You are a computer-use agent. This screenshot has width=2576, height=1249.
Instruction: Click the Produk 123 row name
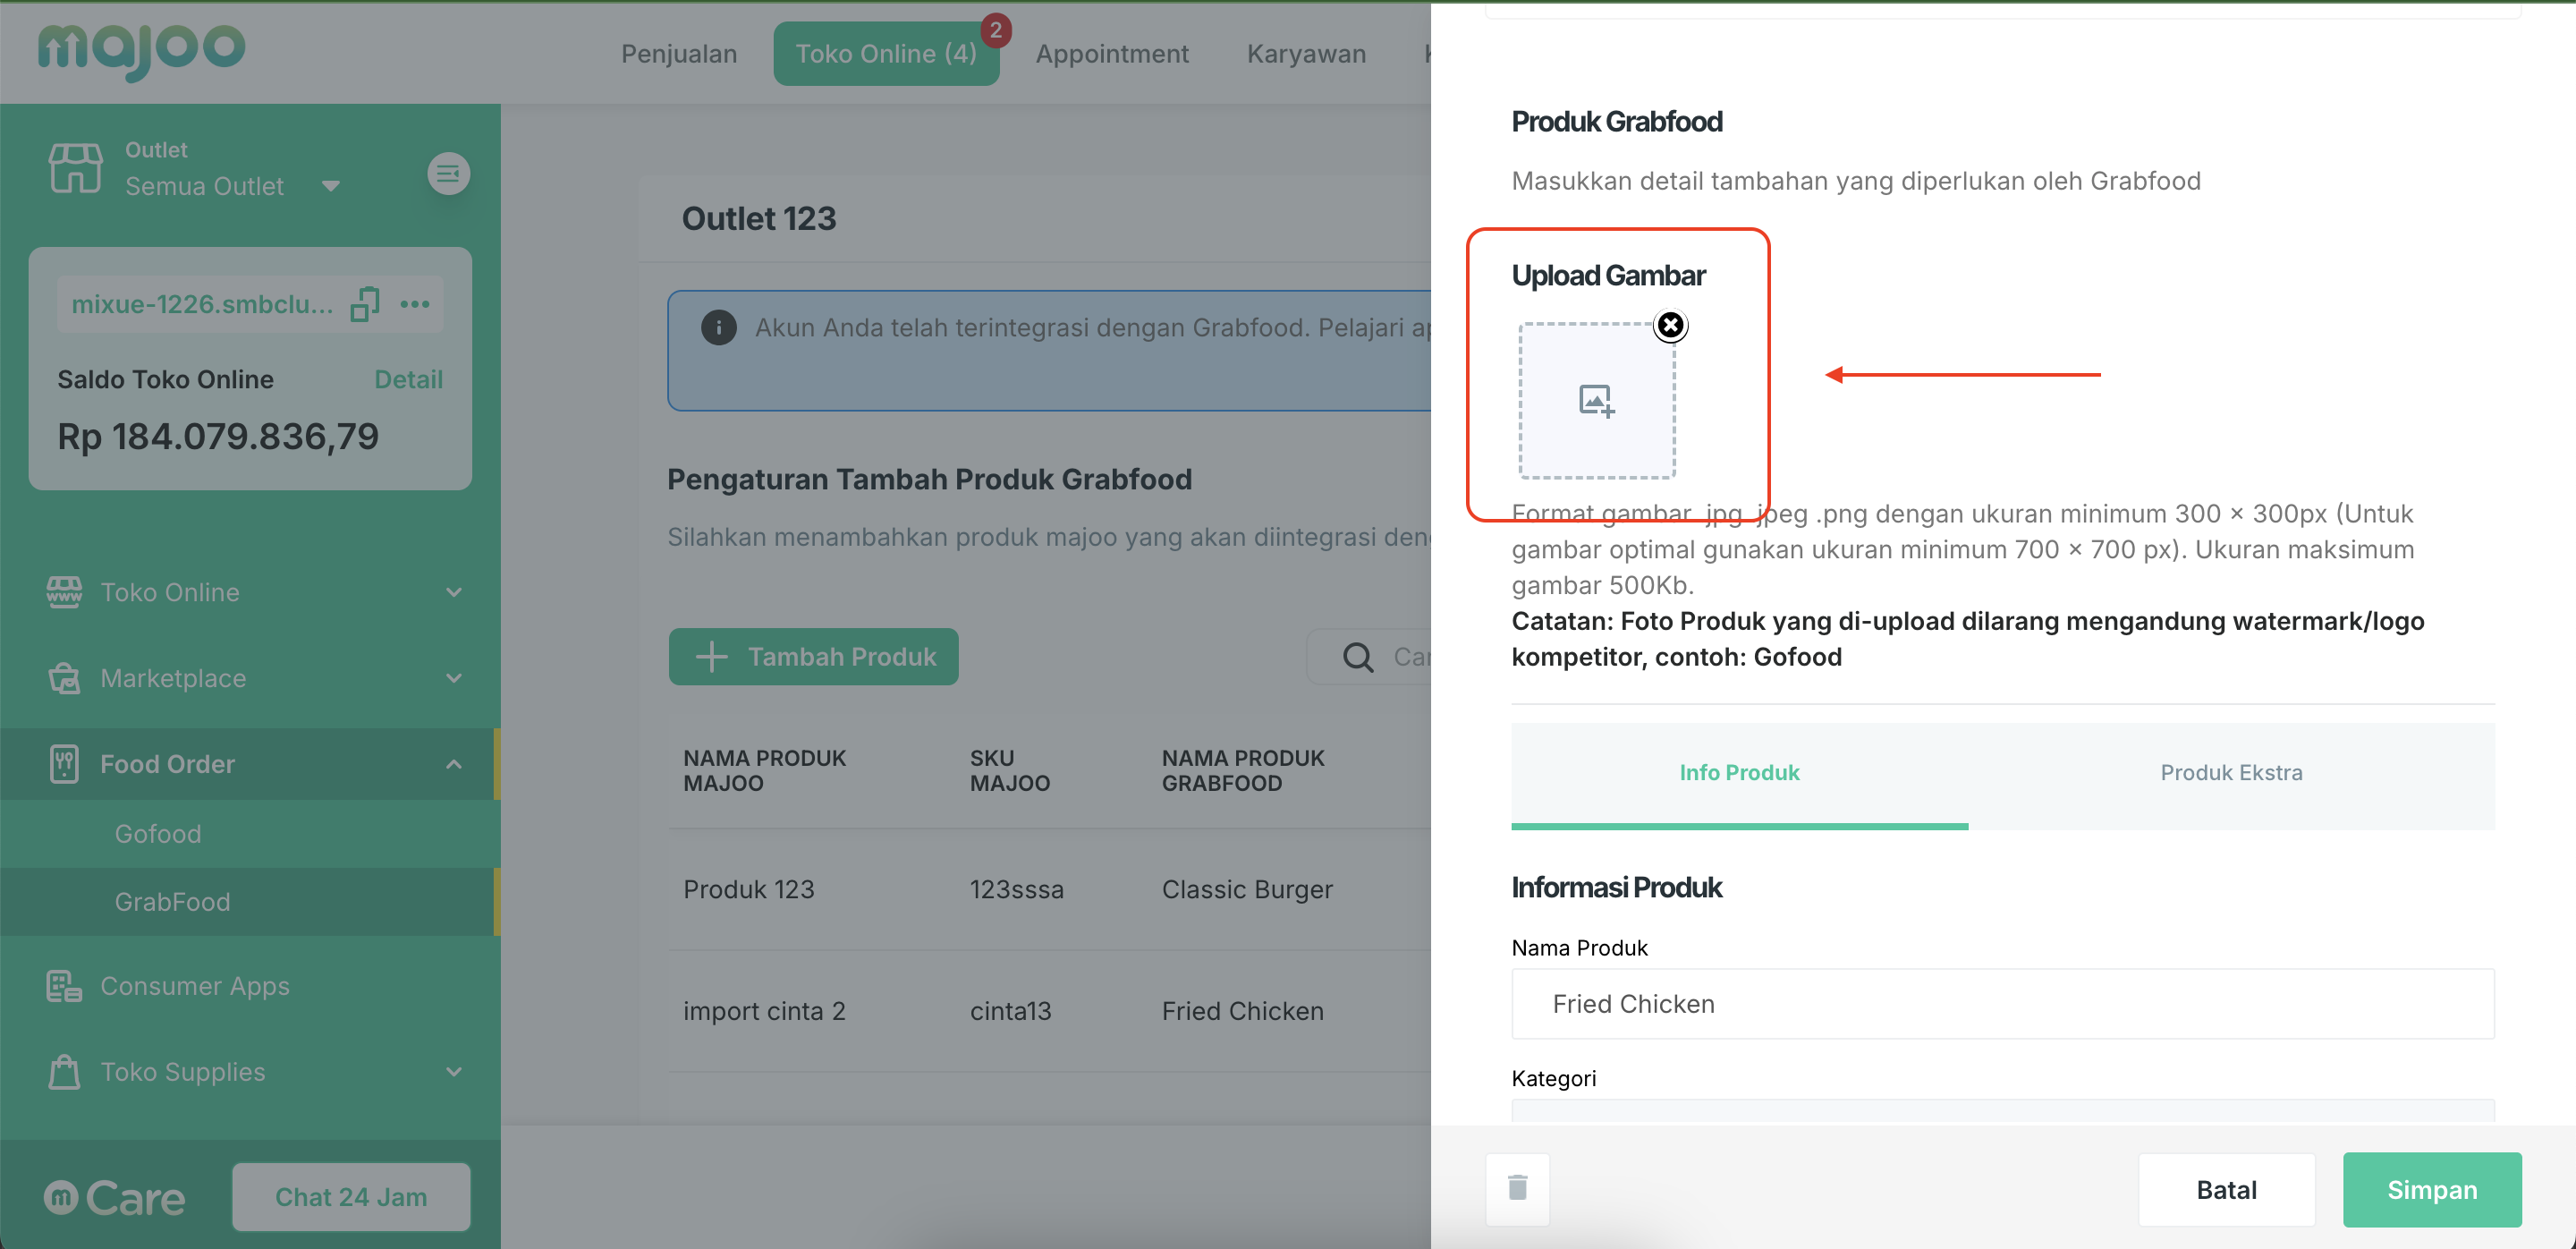(x=749, y=890)
